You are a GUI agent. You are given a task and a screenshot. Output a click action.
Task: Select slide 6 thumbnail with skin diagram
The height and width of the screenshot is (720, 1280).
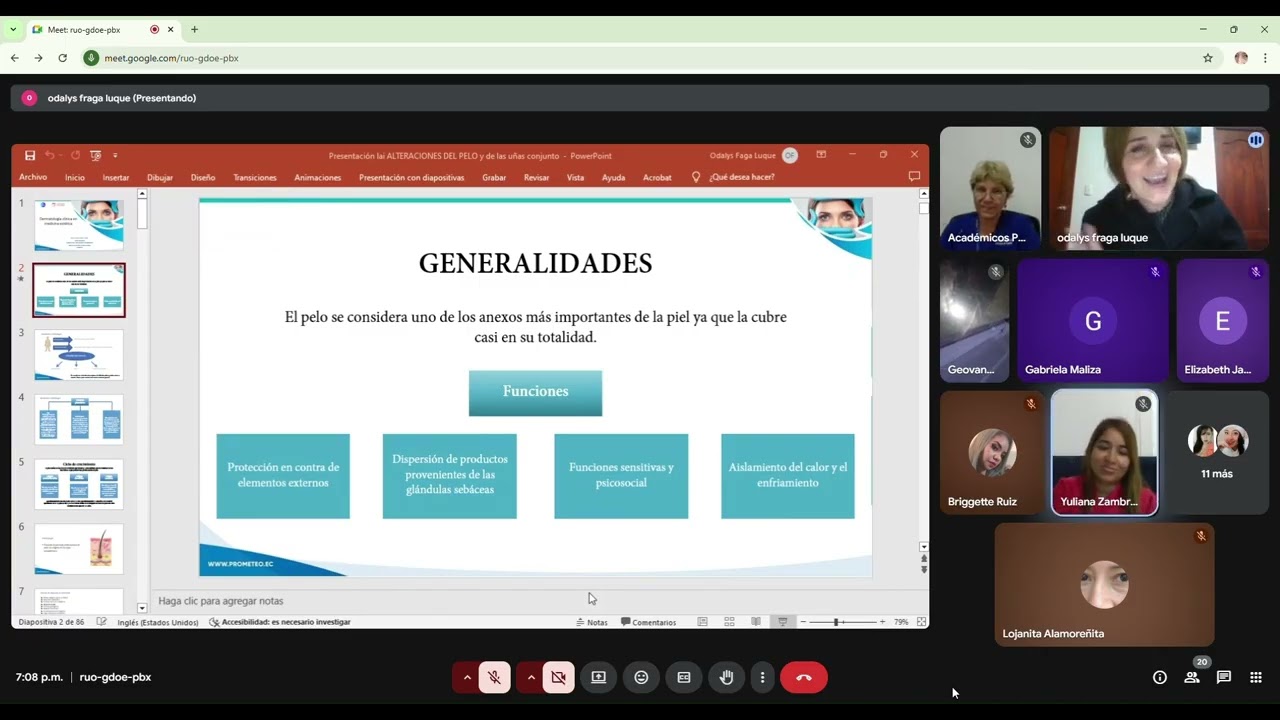pos(79,549)
